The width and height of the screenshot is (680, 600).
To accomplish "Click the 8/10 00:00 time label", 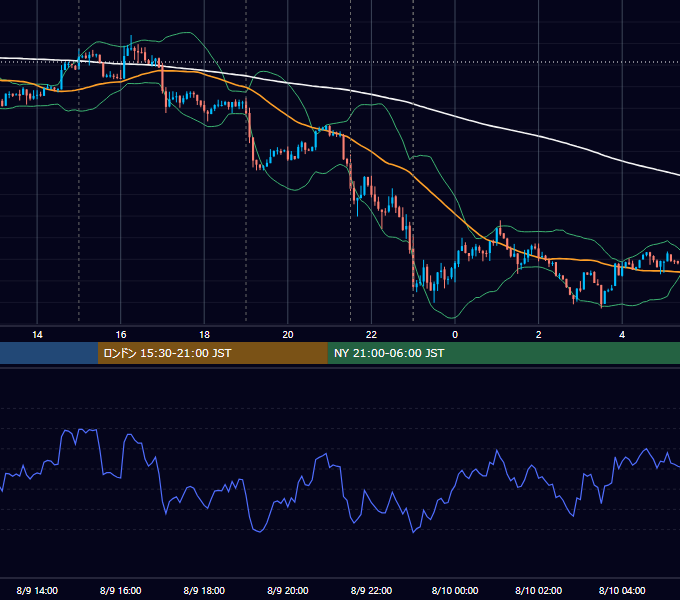I will pos(455,590).
